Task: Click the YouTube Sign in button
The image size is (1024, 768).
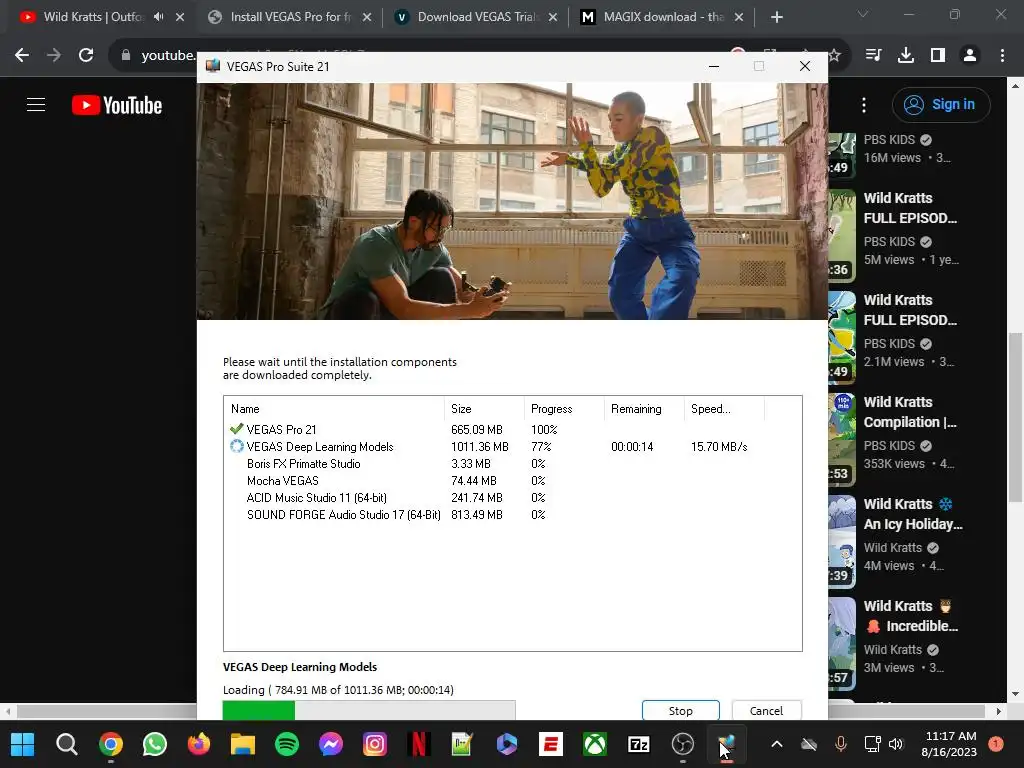Action: point(941,104)
